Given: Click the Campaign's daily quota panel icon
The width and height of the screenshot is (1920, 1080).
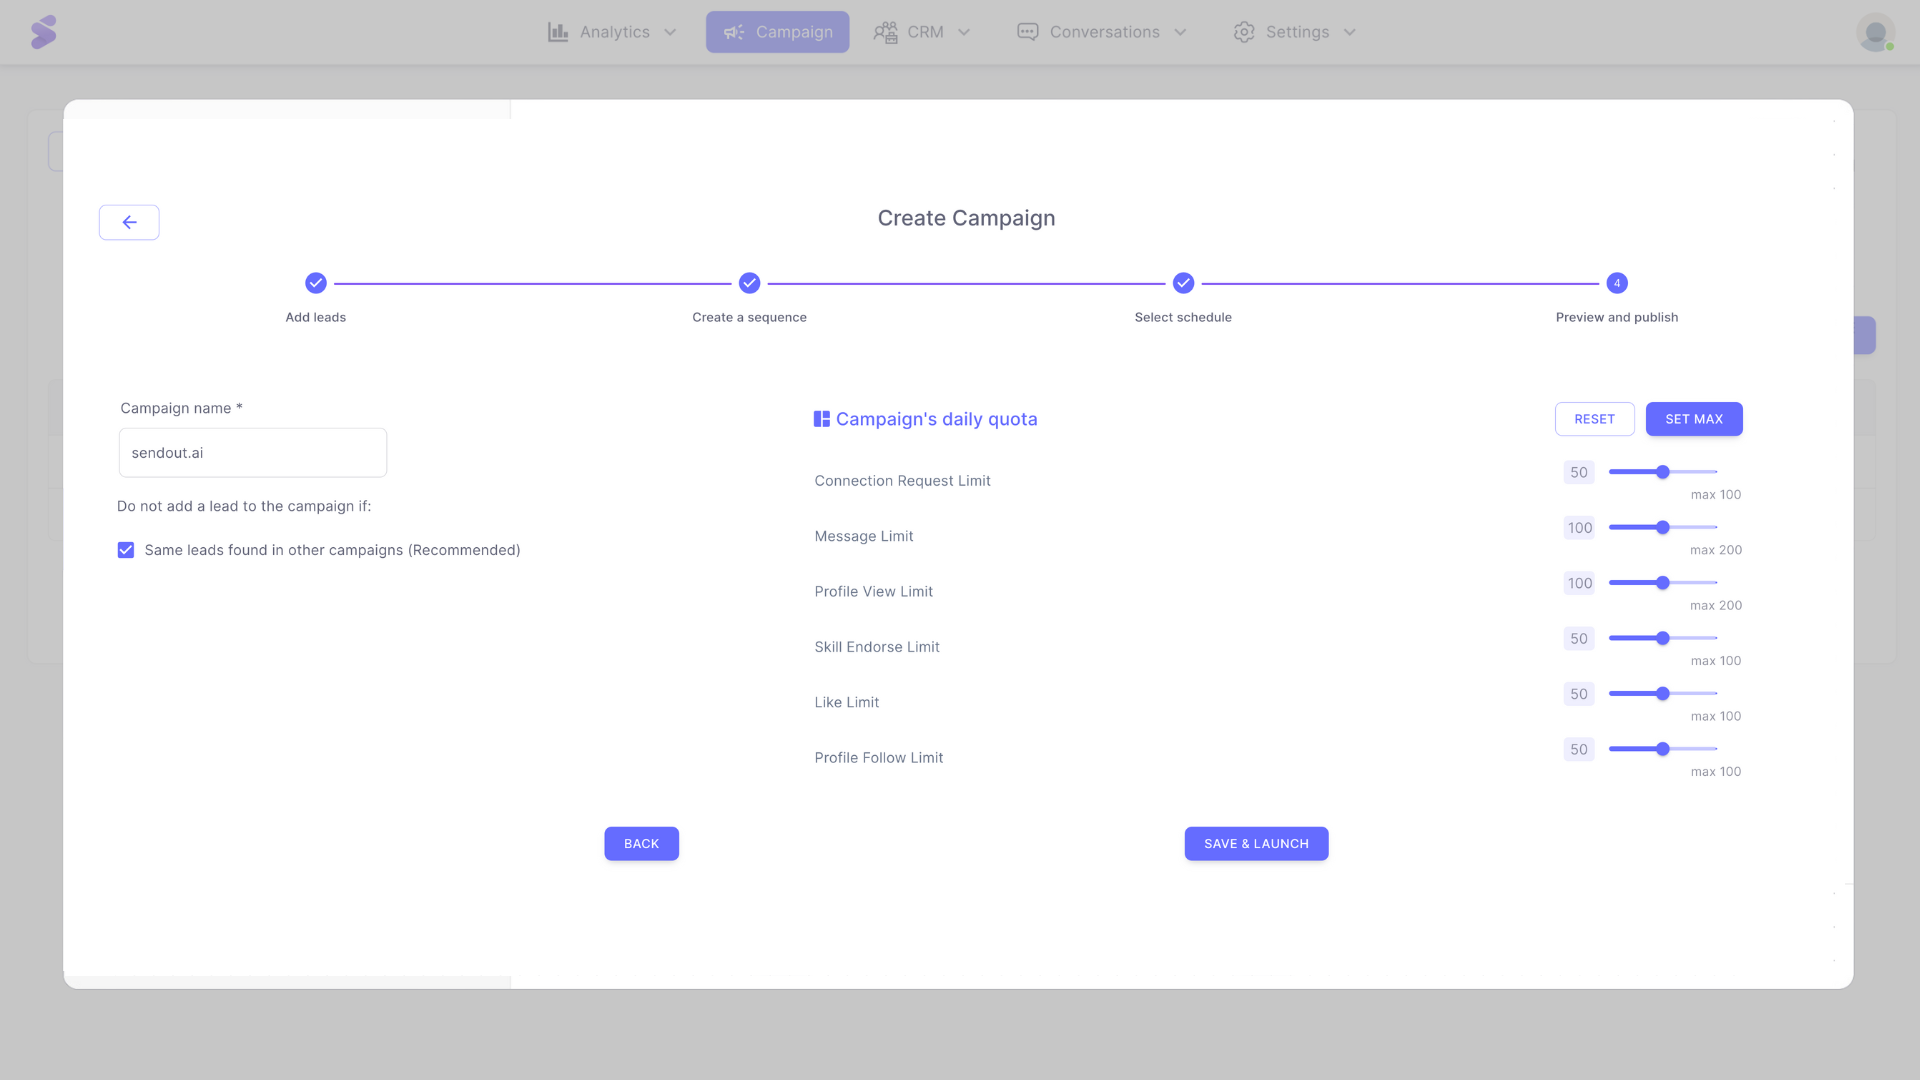Looking at the screenshot, I should coord(821,418).
